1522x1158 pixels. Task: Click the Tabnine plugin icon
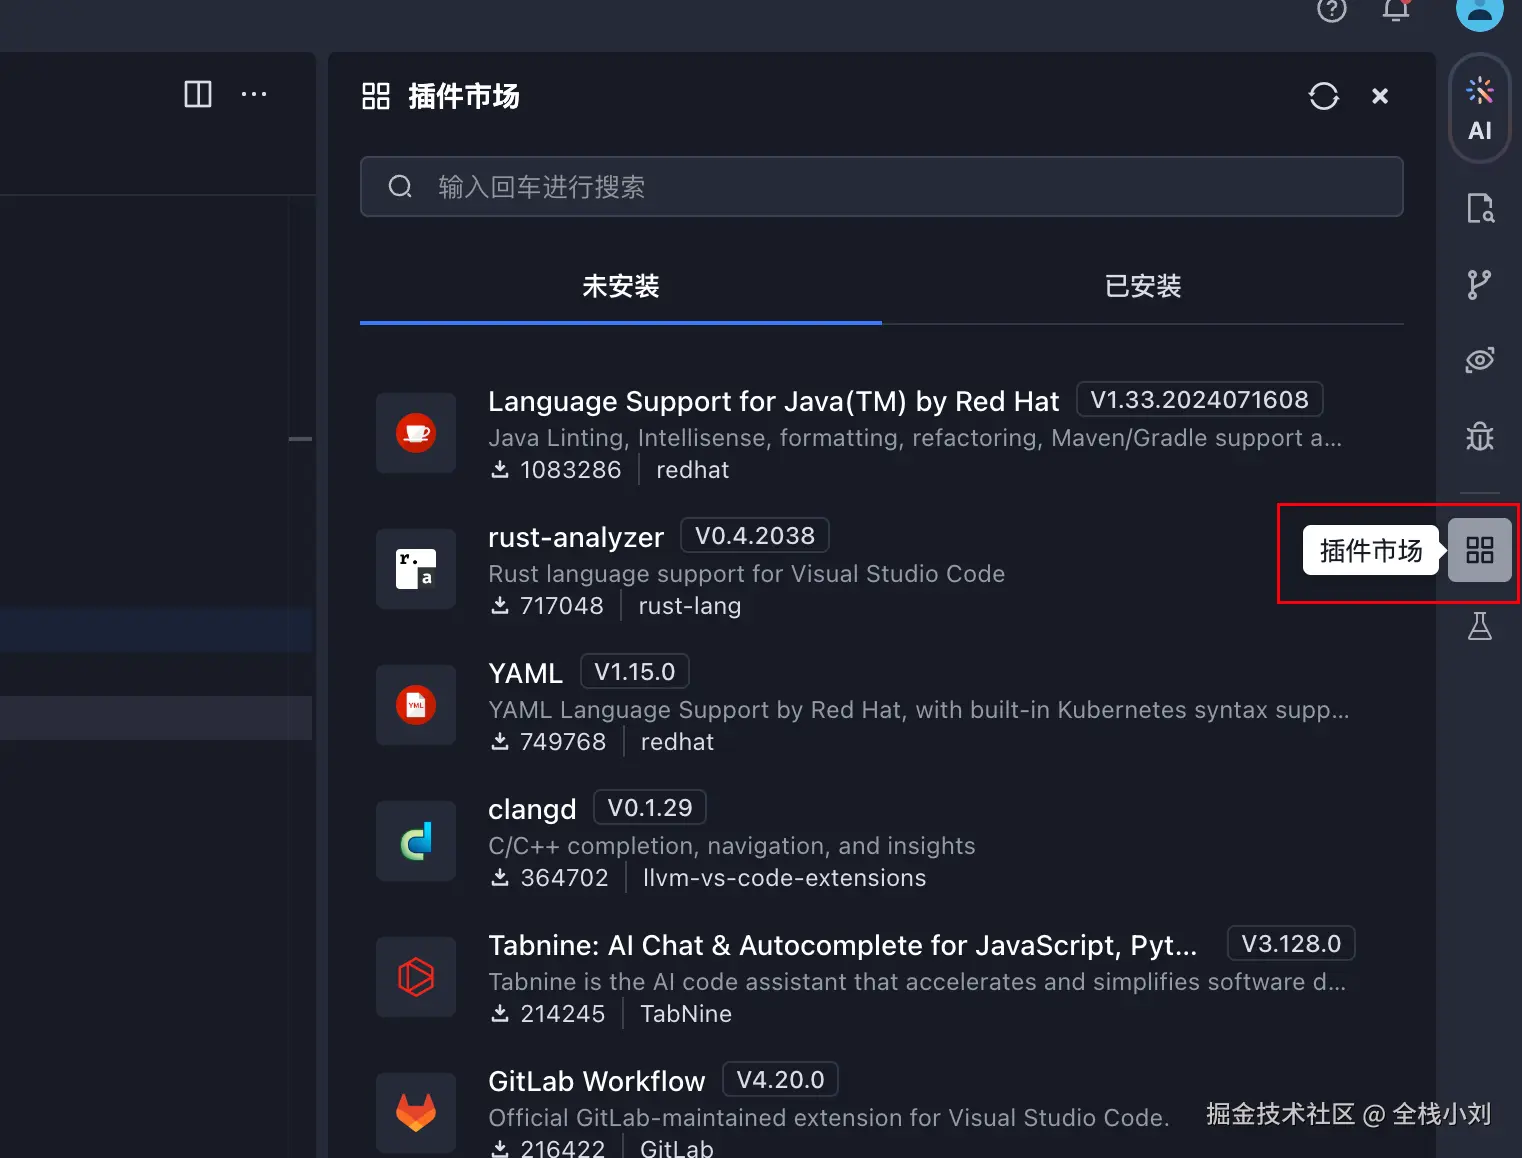[x=416, y=977]
